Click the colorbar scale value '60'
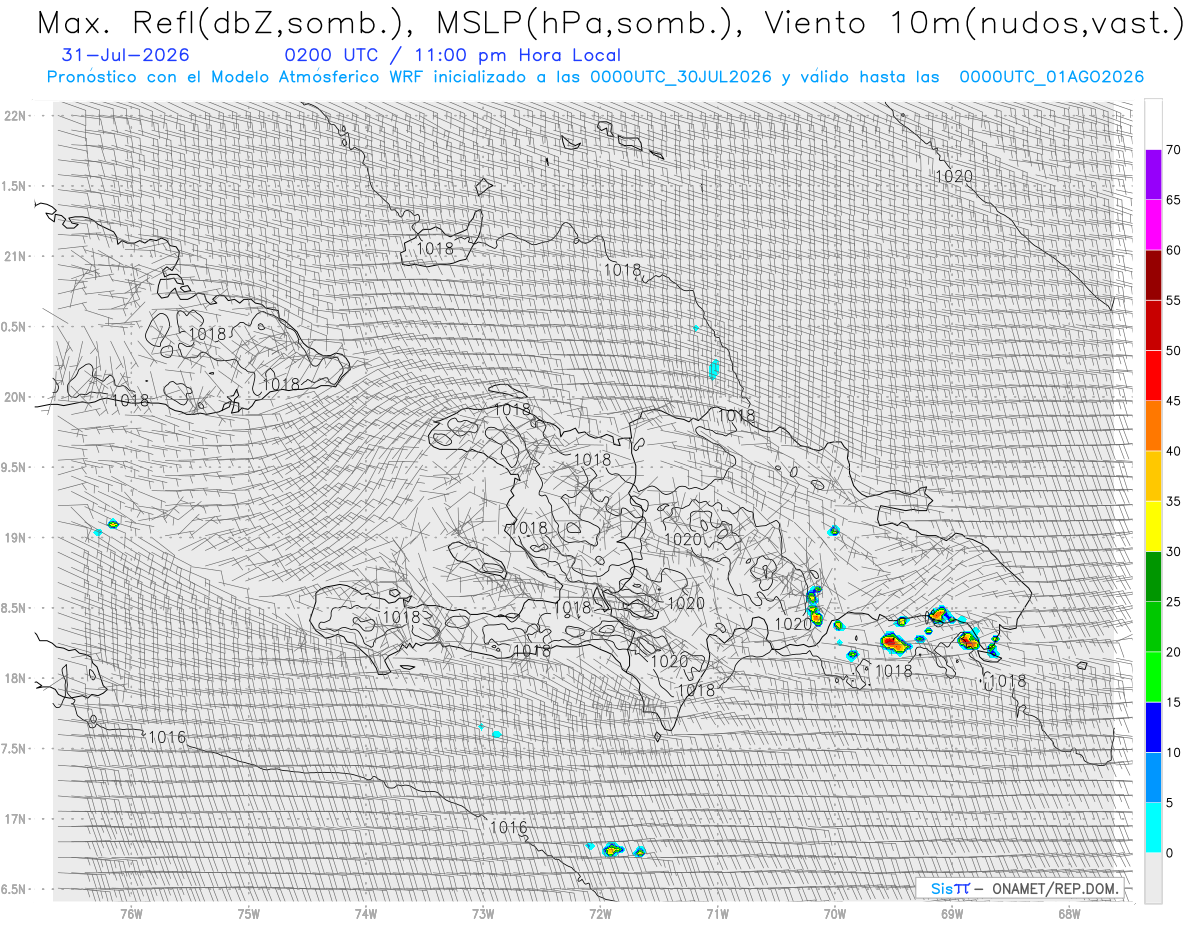 click(x=1174, y=250)
